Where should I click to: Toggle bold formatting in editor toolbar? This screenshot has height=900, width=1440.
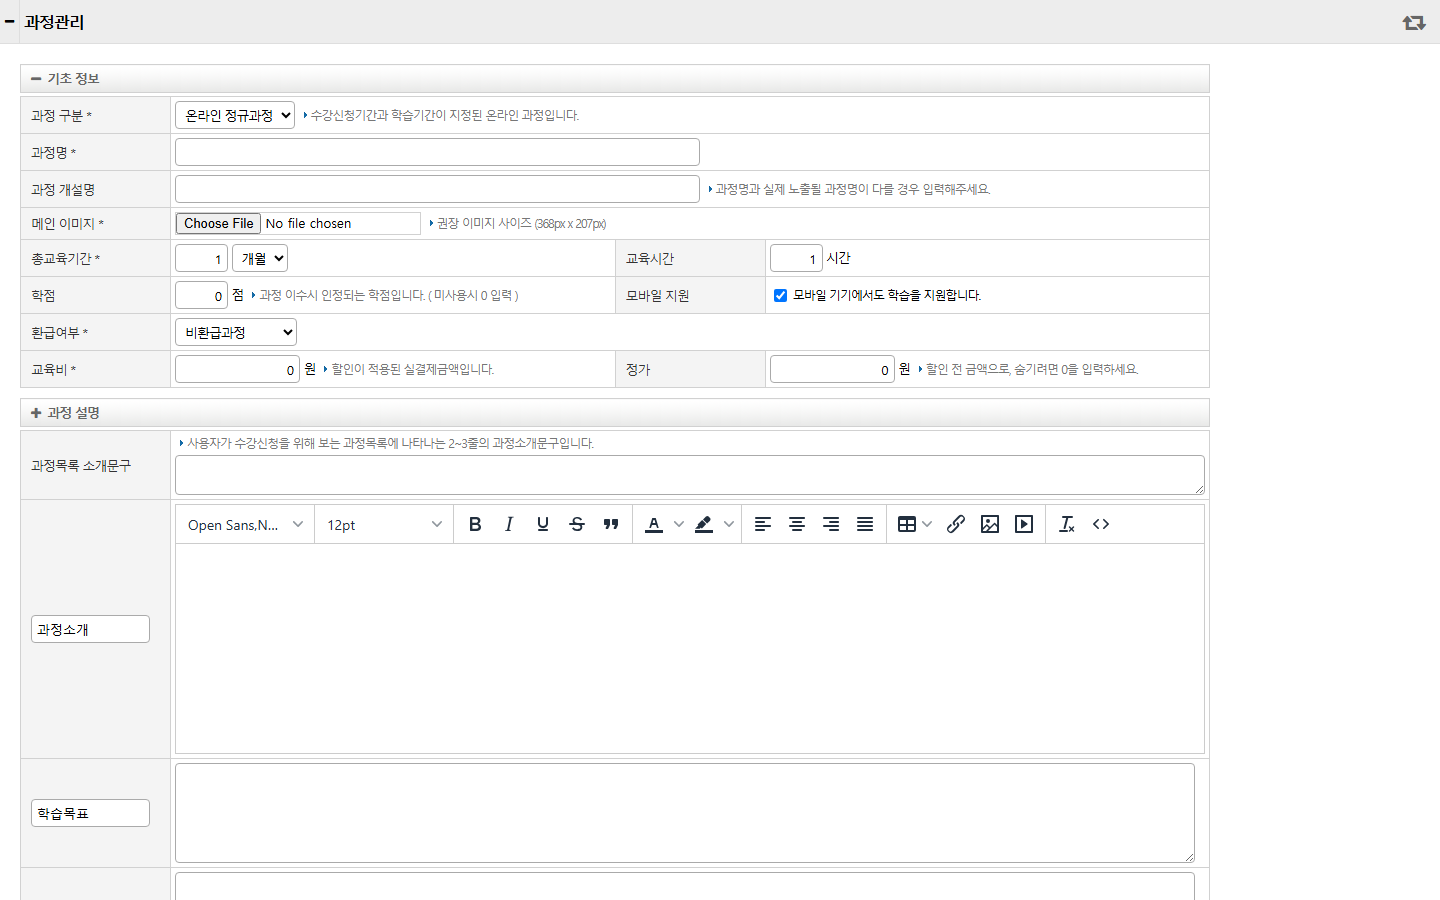point(475,524)
